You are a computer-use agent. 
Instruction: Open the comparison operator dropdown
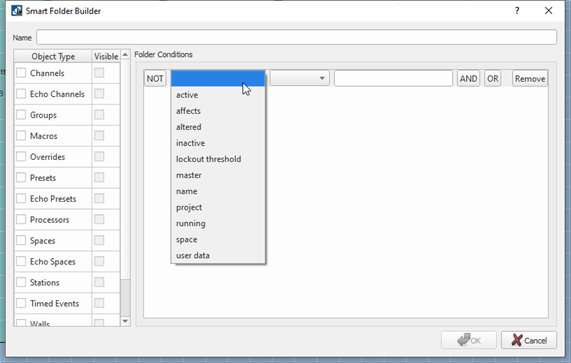300,78
